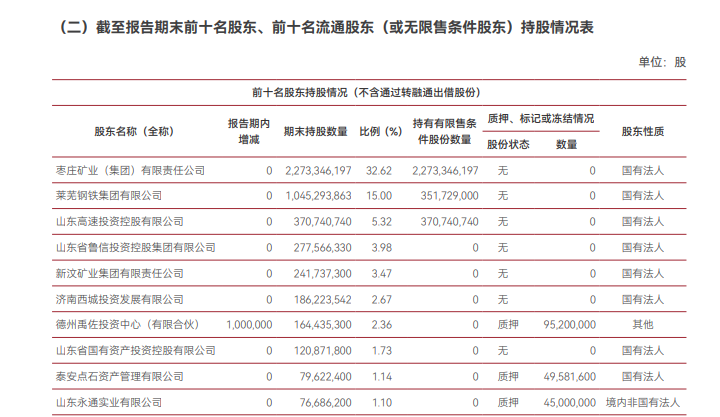Image resolution: width=720 pixels, height=417 pixels.
Task: Click the holding 1,045,293,863
Action: point(318,196)
